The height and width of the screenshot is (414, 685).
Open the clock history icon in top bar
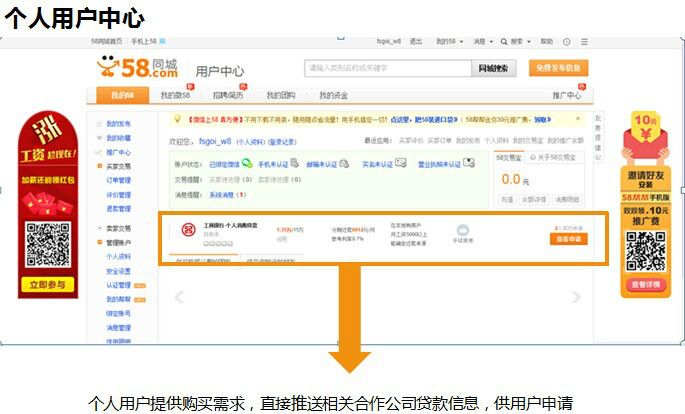tap(567, 42)
